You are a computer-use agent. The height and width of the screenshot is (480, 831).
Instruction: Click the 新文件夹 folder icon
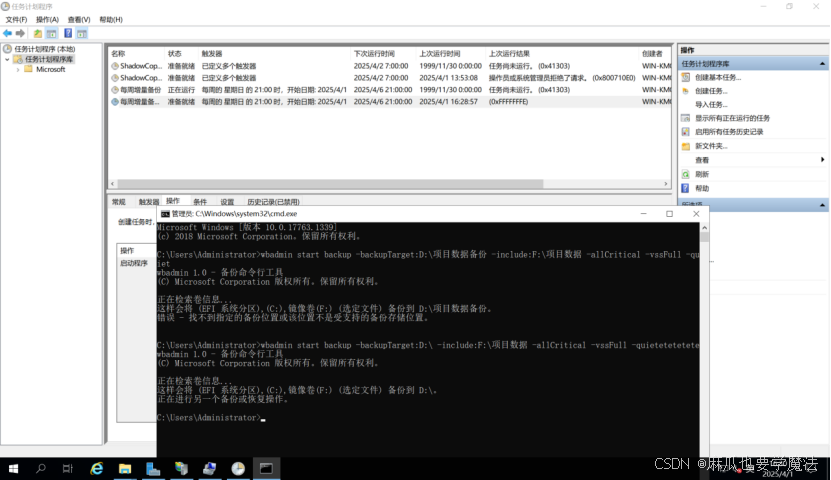[685, 146]
